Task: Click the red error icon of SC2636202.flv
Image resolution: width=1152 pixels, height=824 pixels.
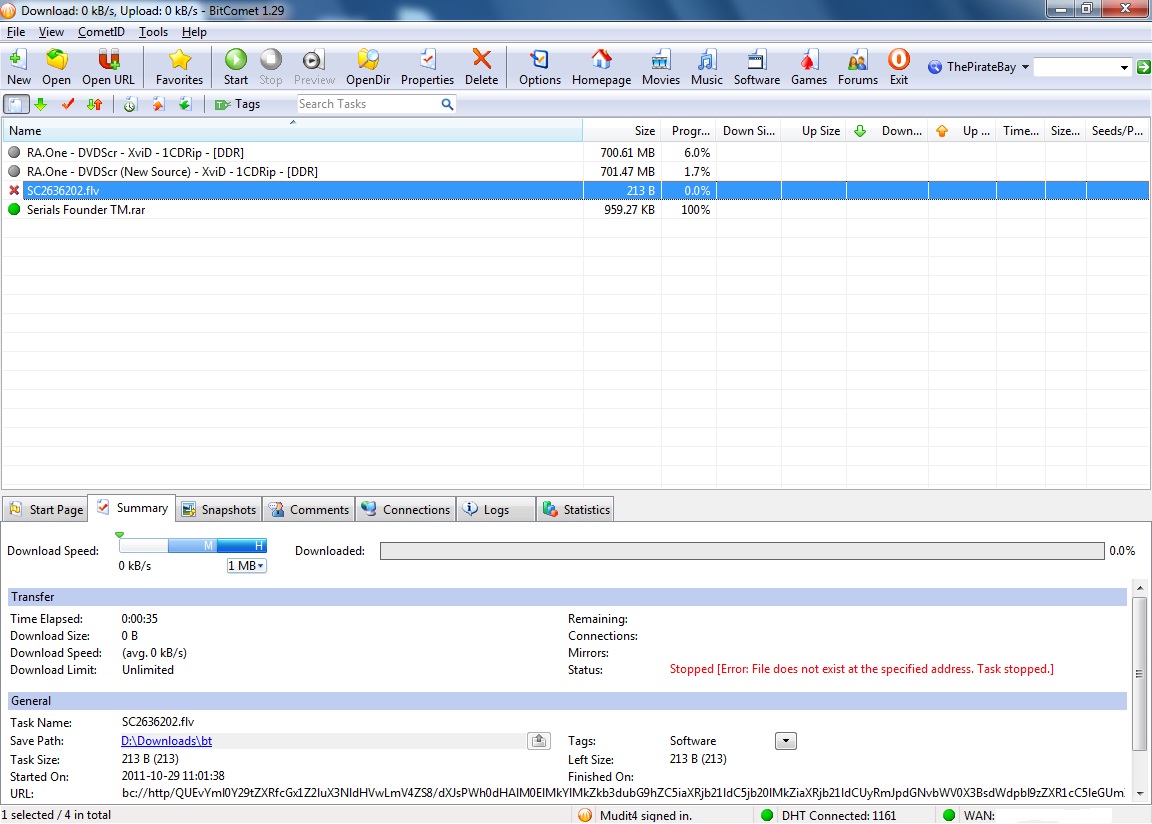Action: click(13, 190)
